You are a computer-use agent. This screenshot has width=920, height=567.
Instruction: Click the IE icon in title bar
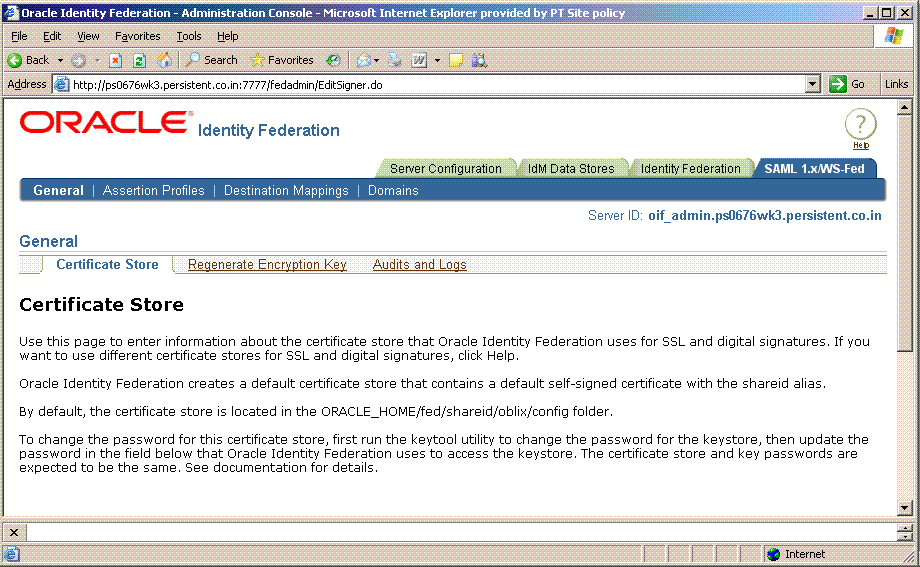pos(11,12)
